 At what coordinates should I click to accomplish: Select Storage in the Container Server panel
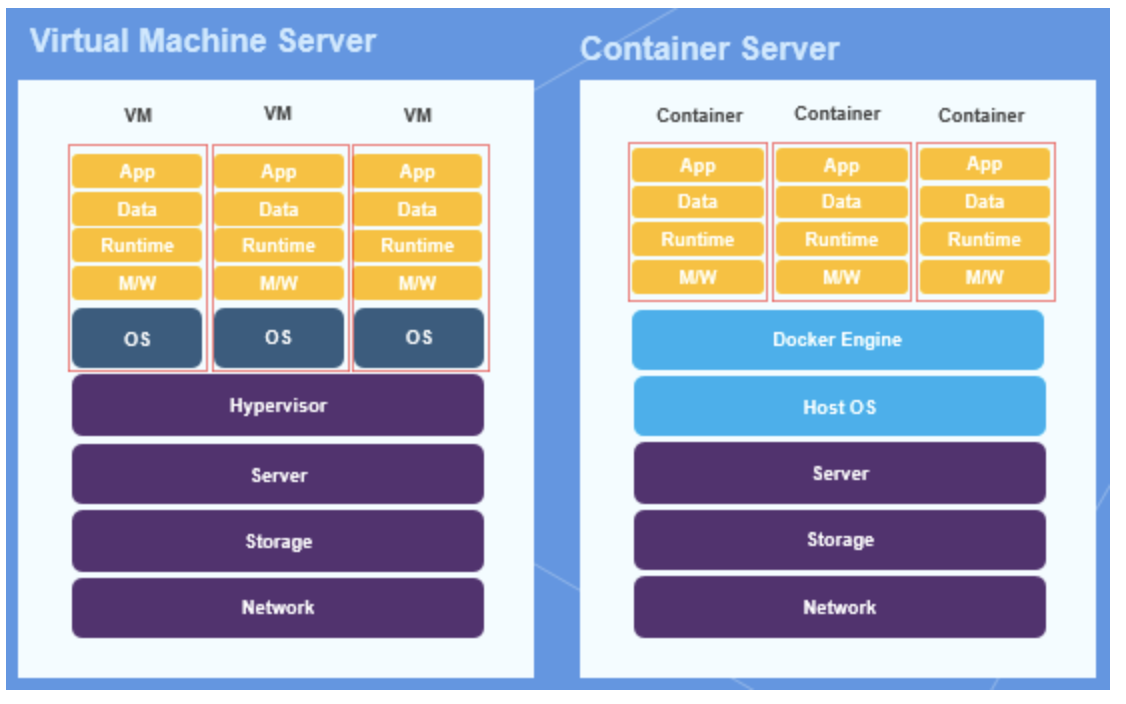839,539
